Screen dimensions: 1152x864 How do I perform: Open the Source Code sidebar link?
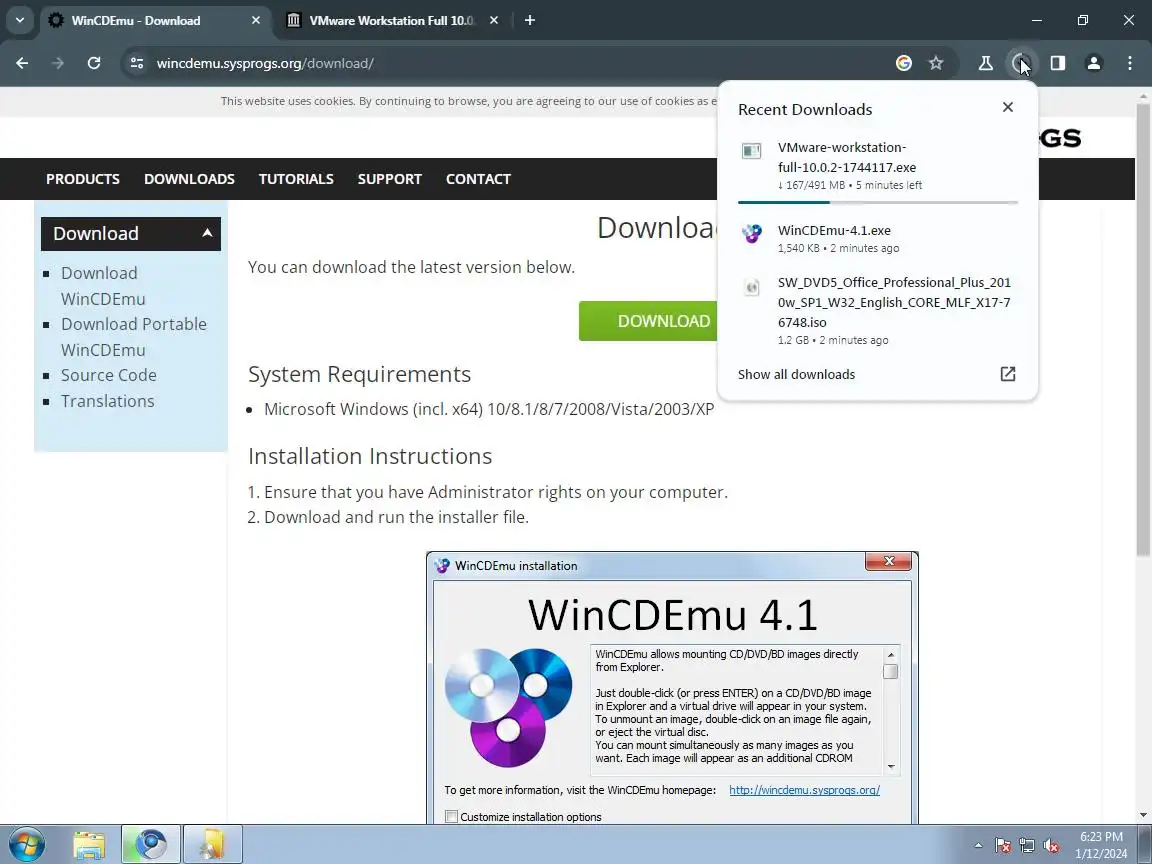(x=109, y=375)
